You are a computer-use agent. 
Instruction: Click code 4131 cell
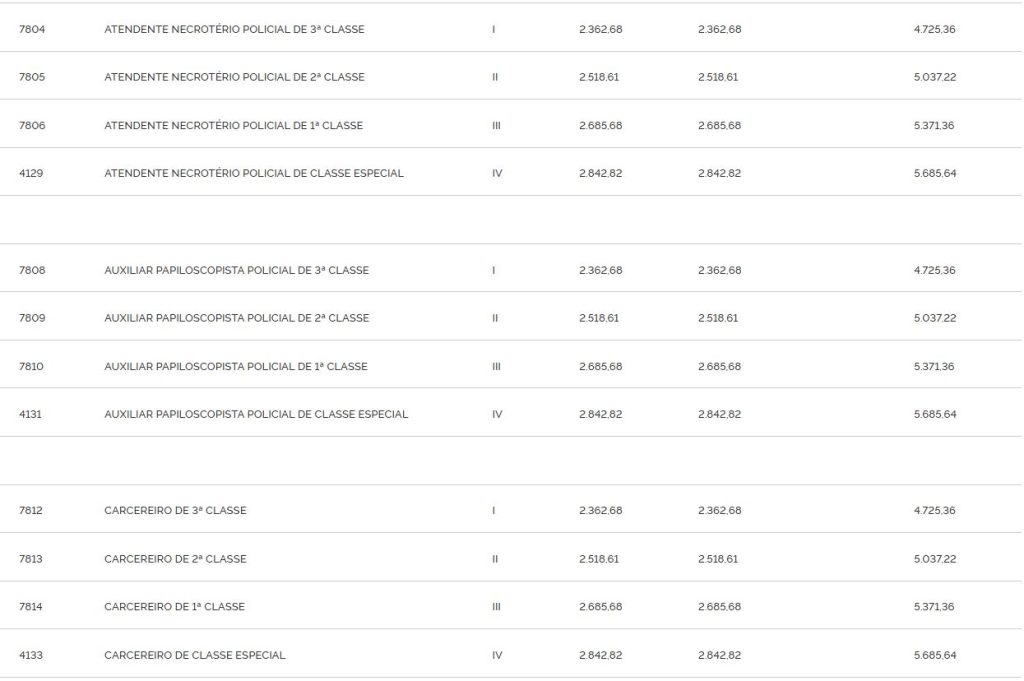[32, 414]
